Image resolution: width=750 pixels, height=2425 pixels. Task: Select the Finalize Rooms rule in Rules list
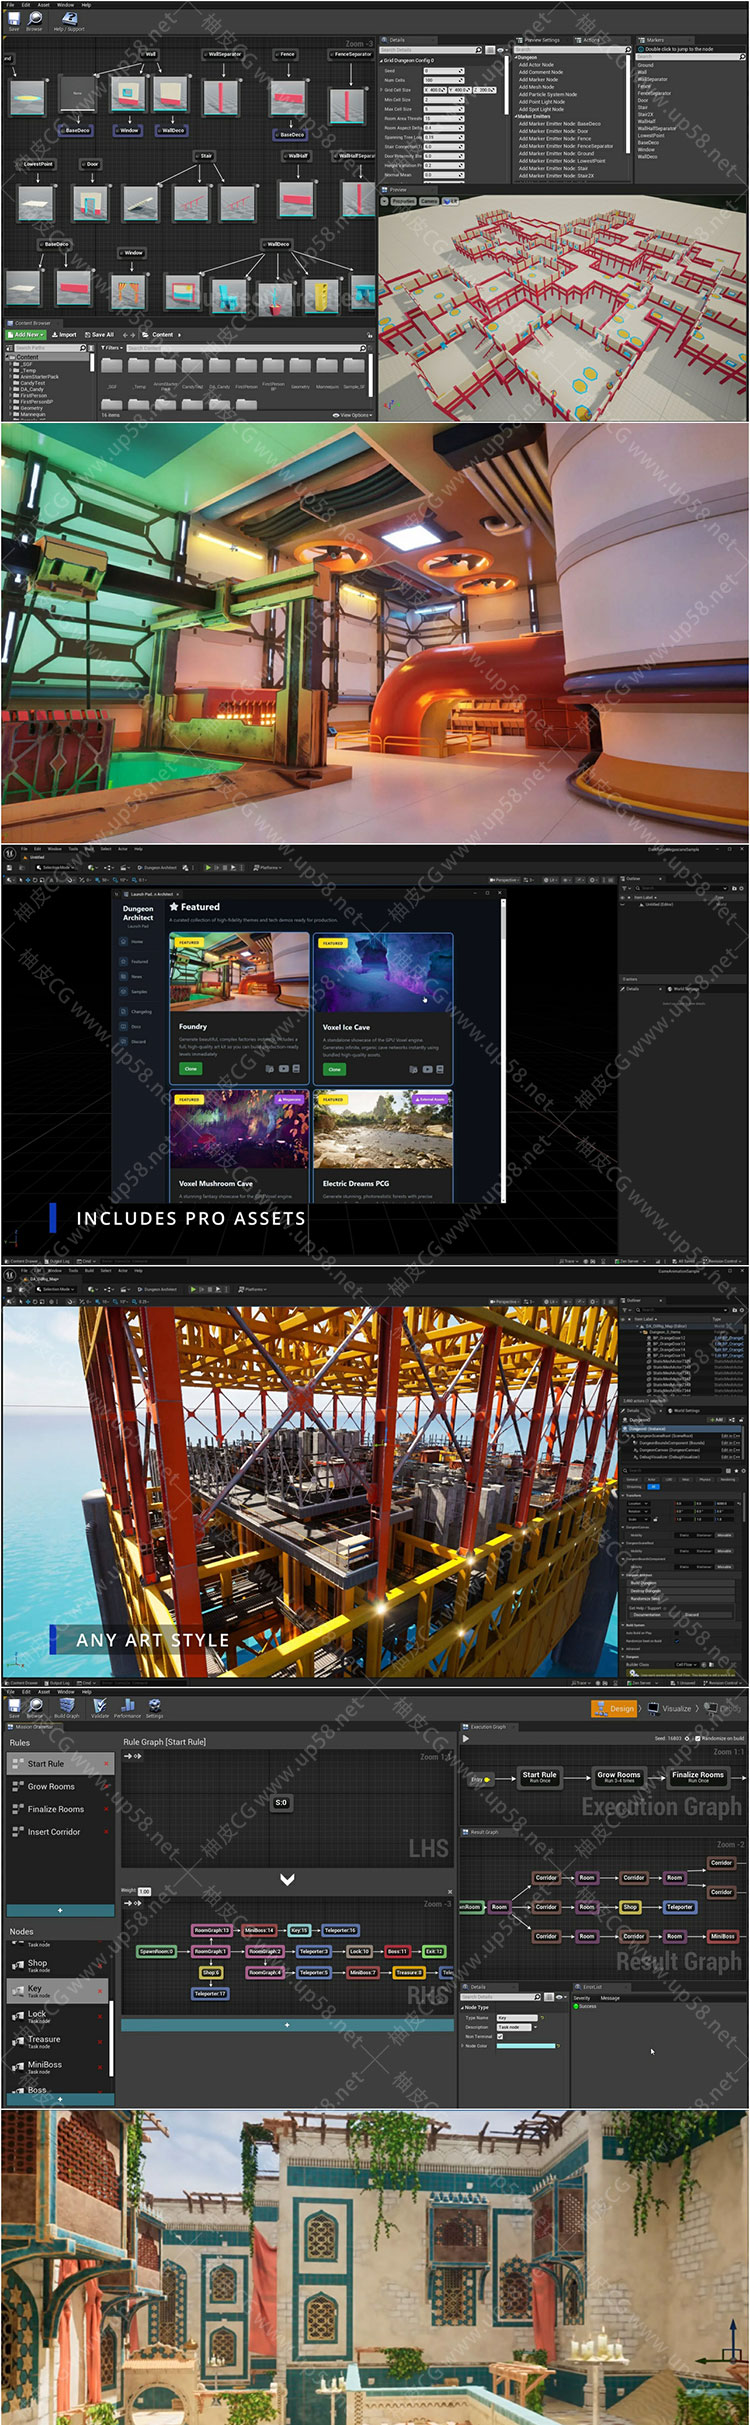59,1809
